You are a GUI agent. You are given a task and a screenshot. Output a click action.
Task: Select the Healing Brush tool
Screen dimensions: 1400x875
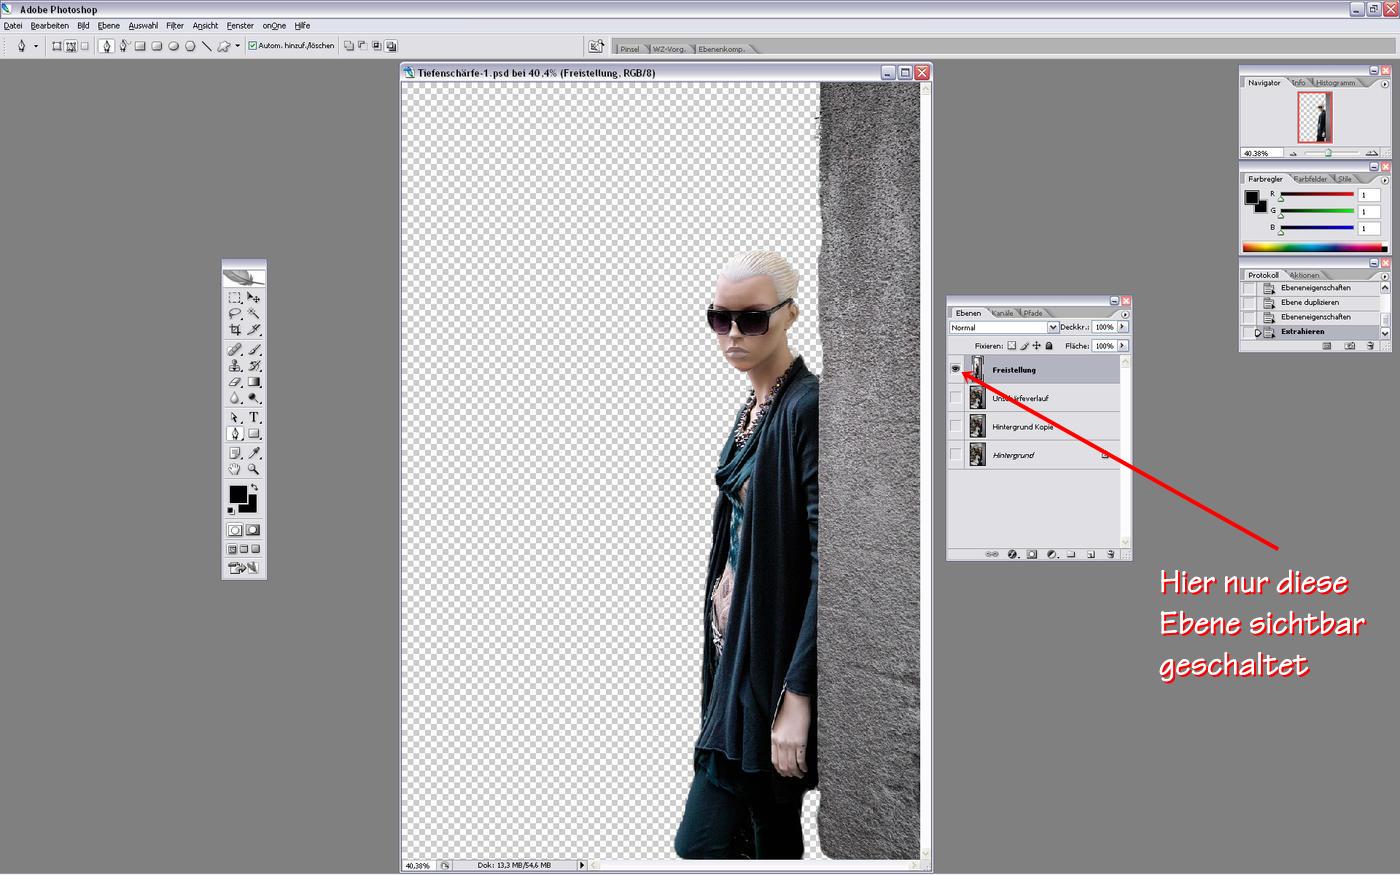234,350
